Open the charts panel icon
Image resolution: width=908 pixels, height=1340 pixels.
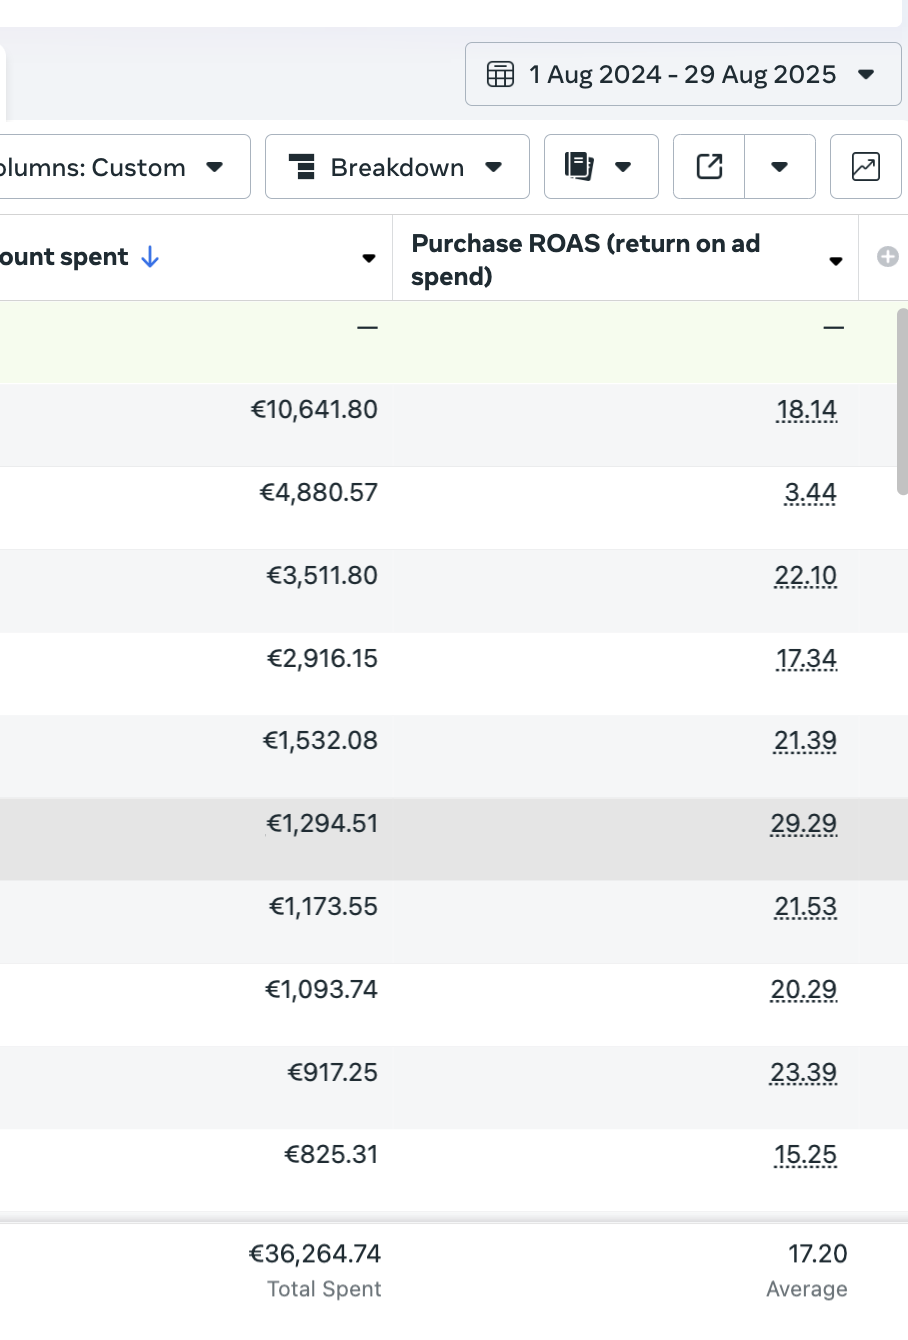pos(865,166)
